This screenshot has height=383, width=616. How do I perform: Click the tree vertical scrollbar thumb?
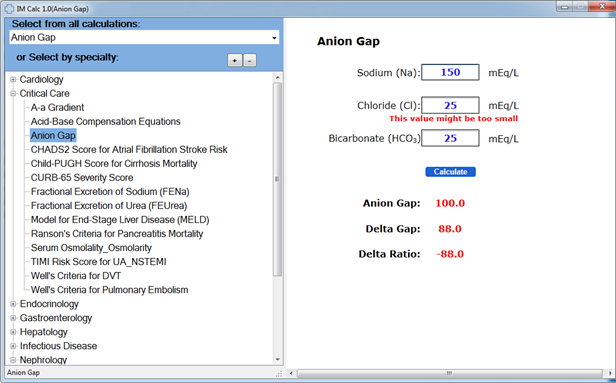pyautogui.click(x=278, y=179)
